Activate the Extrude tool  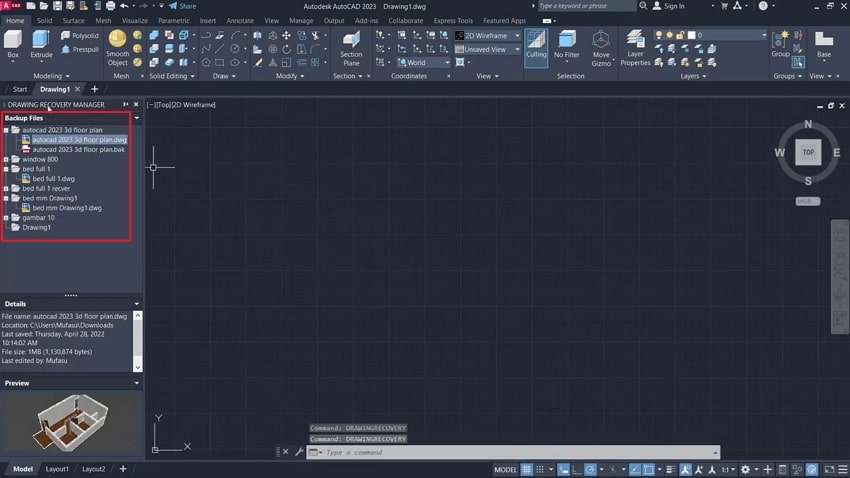click(41, 44)
